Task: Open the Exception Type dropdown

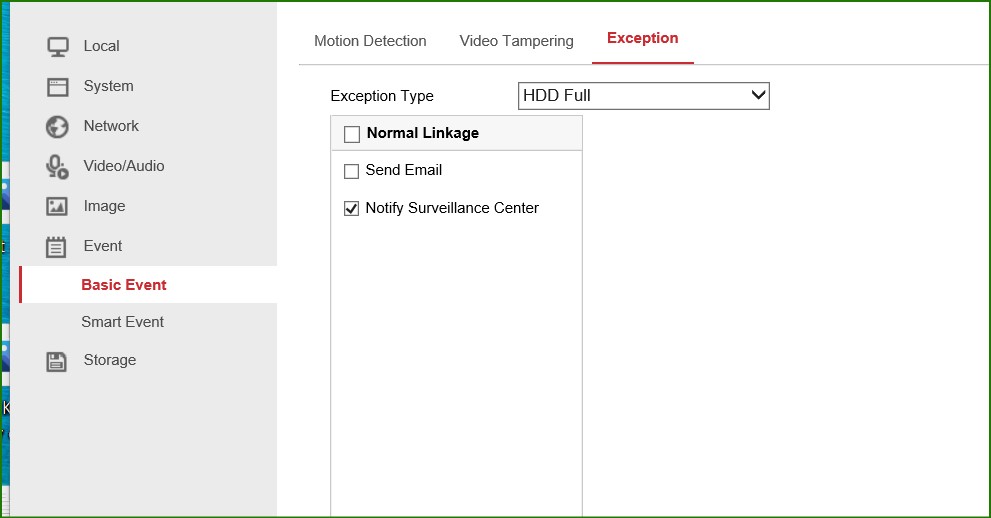Action: tap(643, 96)
